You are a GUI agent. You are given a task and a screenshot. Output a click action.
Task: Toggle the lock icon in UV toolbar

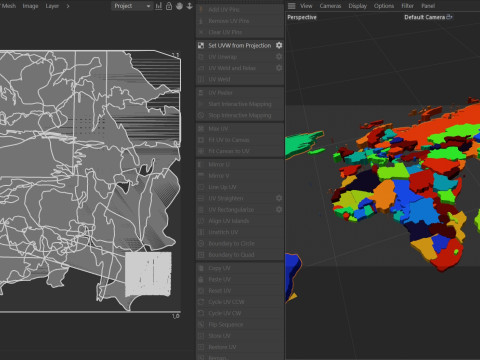click(169, 6)
